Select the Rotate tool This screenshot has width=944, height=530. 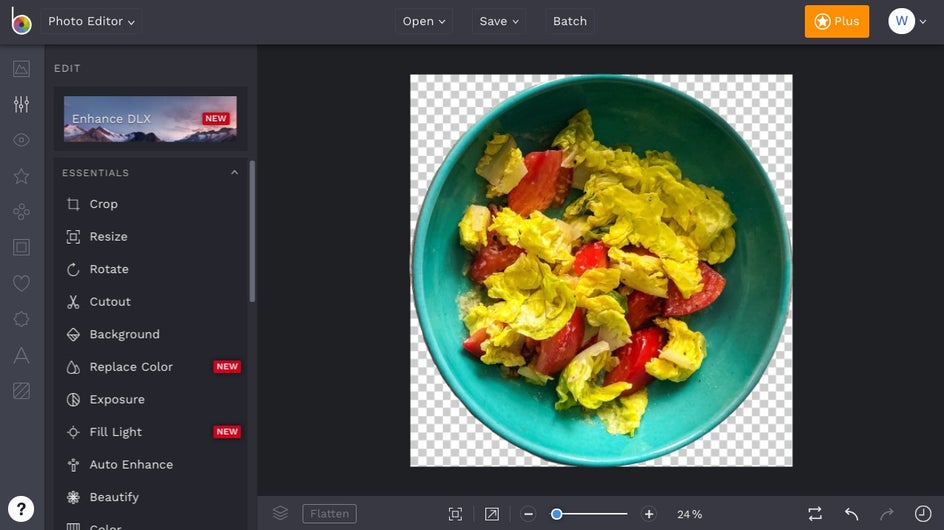tap(151, 269)
